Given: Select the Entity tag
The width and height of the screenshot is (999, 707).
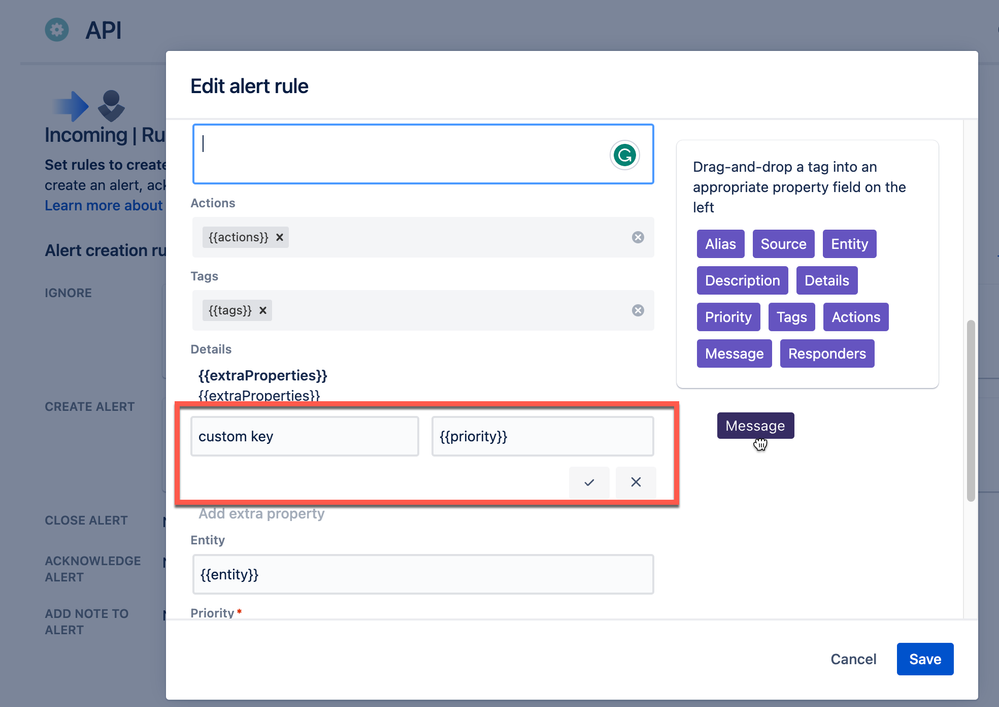Looking at the screenshot, I should pos(849,244).
